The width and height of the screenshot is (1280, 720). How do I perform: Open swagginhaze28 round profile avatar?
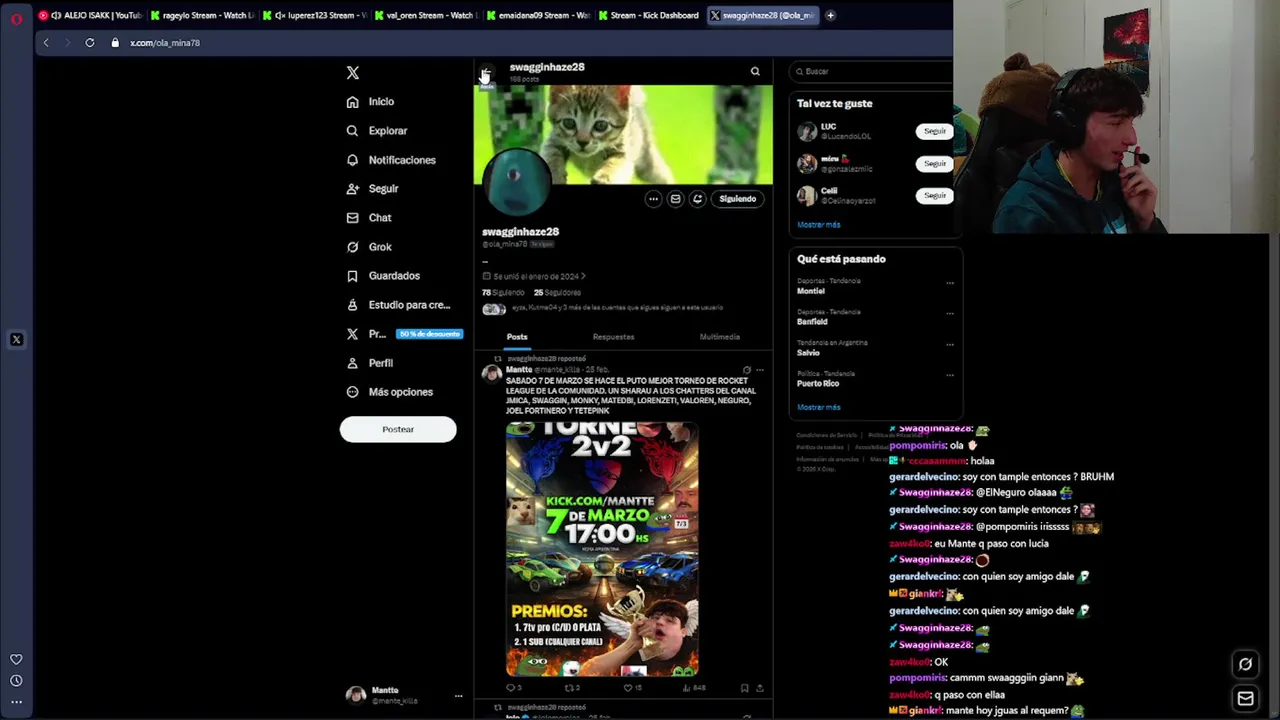coord(516,182)
